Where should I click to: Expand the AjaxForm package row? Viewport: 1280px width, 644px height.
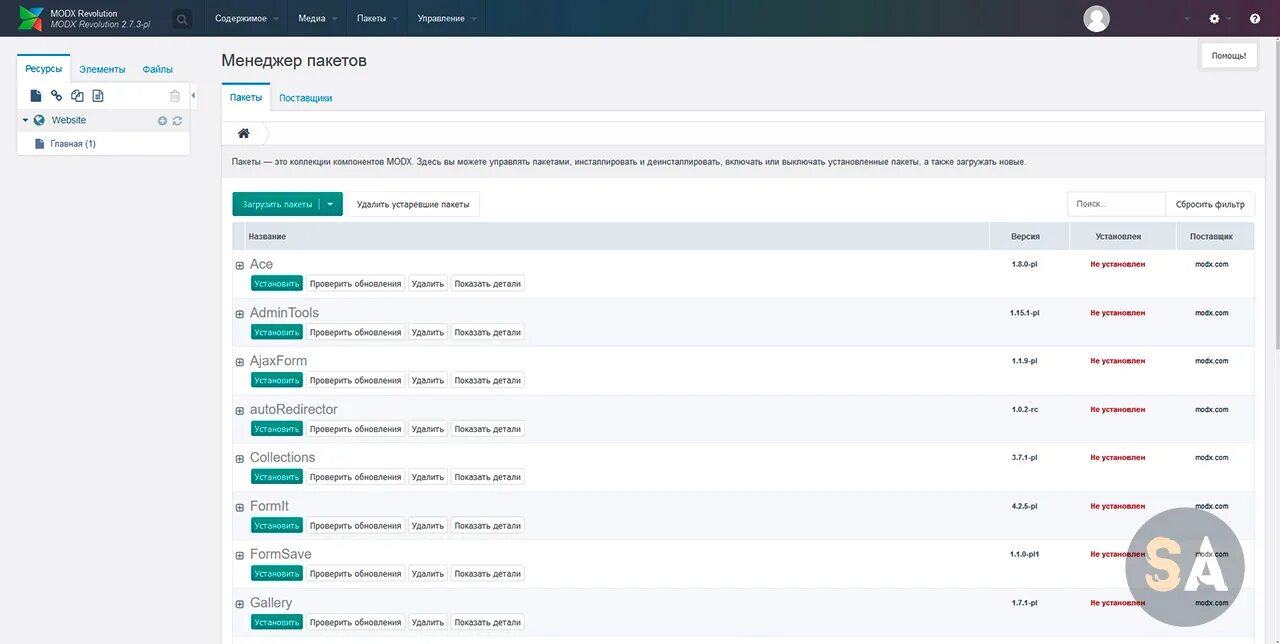(240, 362)
